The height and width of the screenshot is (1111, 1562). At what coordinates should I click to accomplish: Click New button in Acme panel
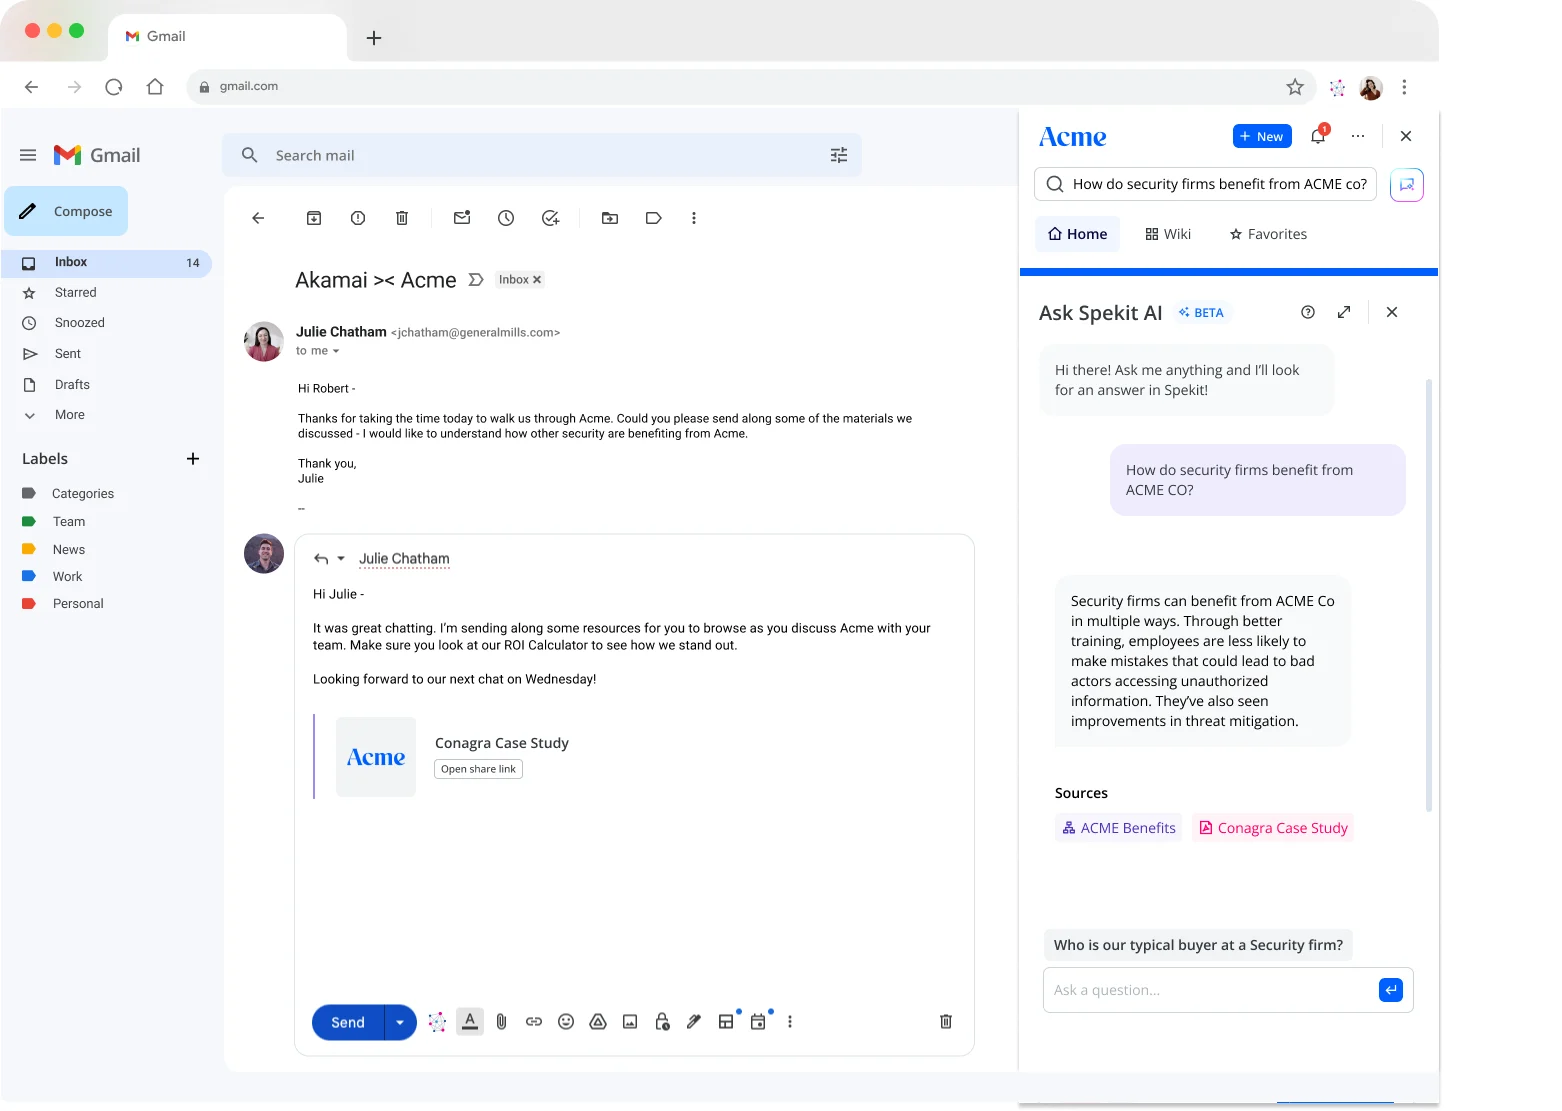[1262, 136]
